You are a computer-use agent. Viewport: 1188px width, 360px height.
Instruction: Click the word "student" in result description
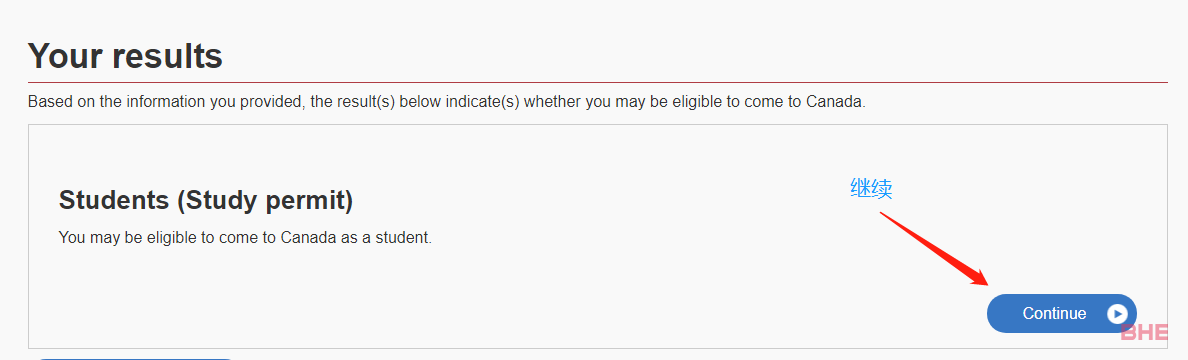(x=407, y=237)
